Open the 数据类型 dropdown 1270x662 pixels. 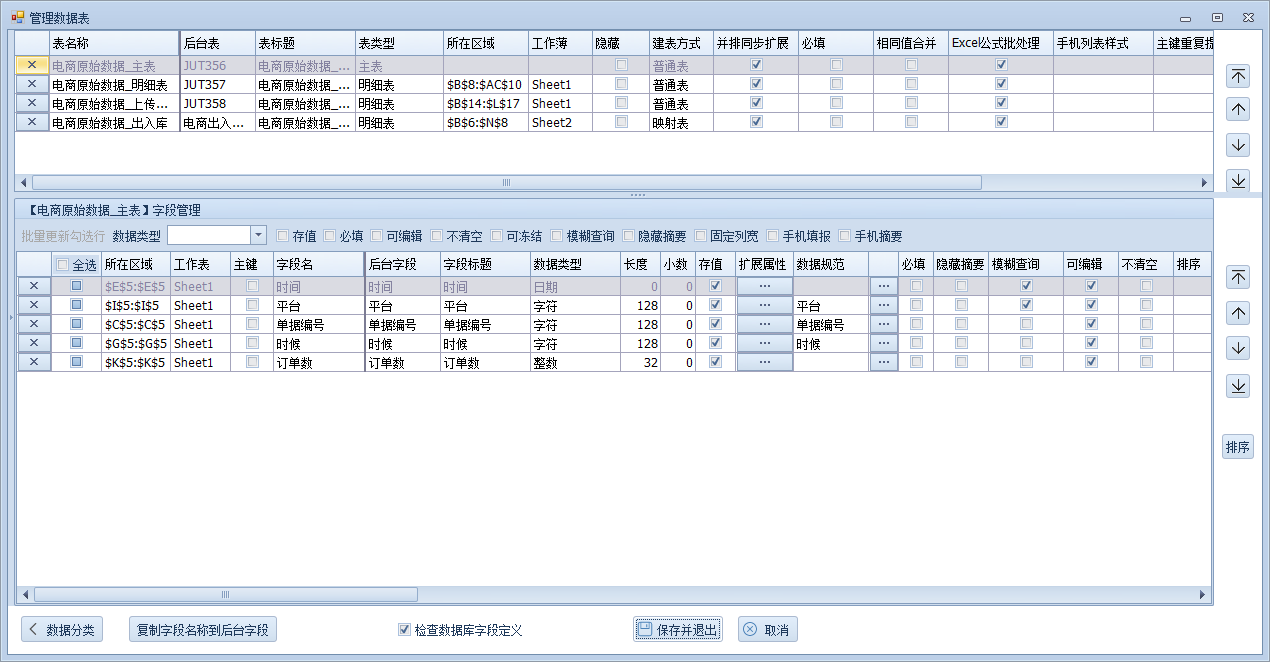(258, 235)
